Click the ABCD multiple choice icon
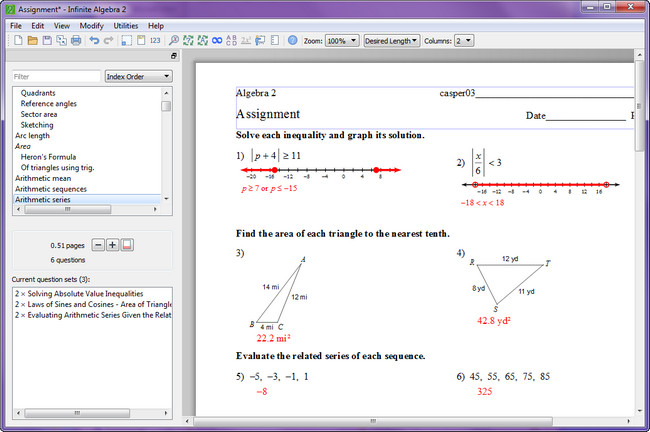The image size is (650, 432). point(231,40)
